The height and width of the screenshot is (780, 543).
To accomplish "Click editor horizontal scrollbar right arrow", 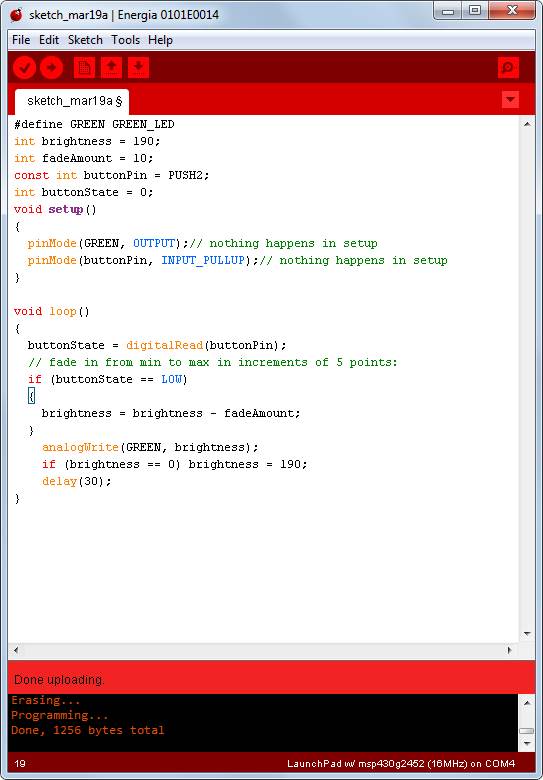I will click(x=509, y=650).
